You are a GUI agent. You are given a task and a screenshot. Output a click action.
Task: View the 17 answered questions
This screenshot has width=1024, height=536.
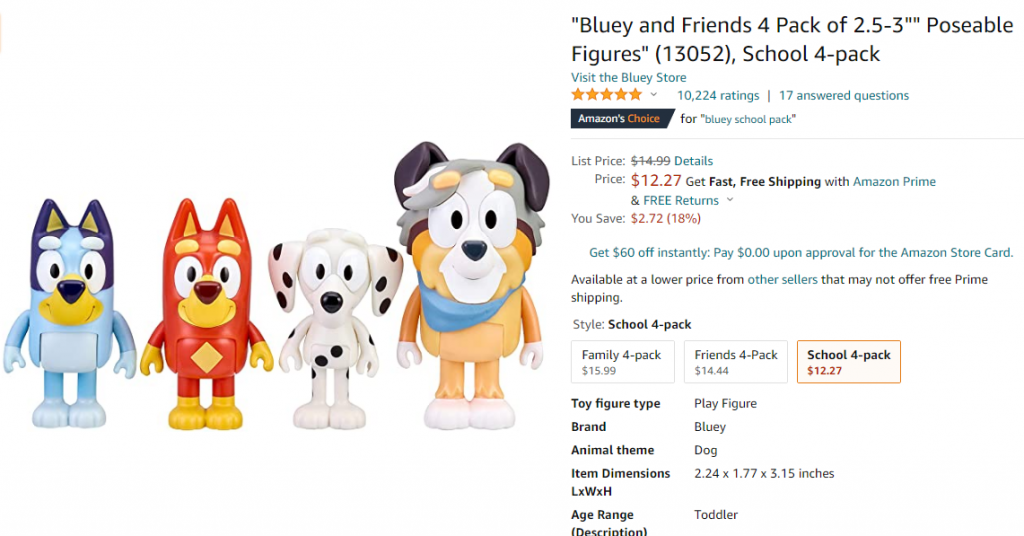(844, 95)
